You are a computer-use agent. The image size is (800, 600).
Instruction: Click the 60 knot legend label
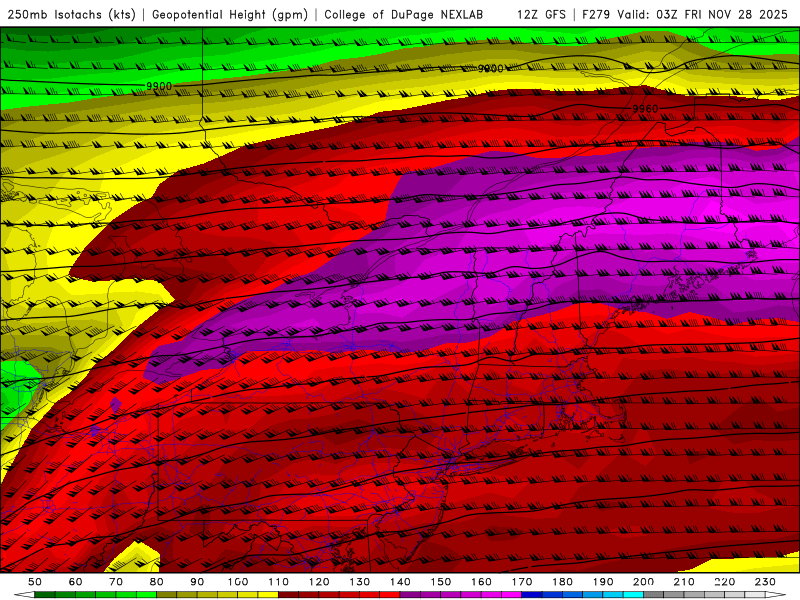tap(76, 582)
